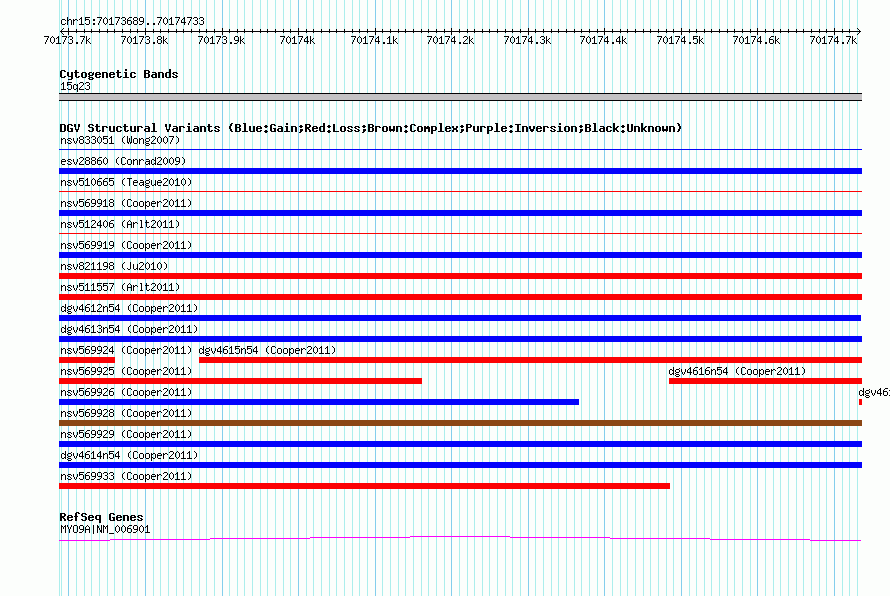
Task: Click the nsv569929 (Cooper2011) label
Action: point(126,434)
